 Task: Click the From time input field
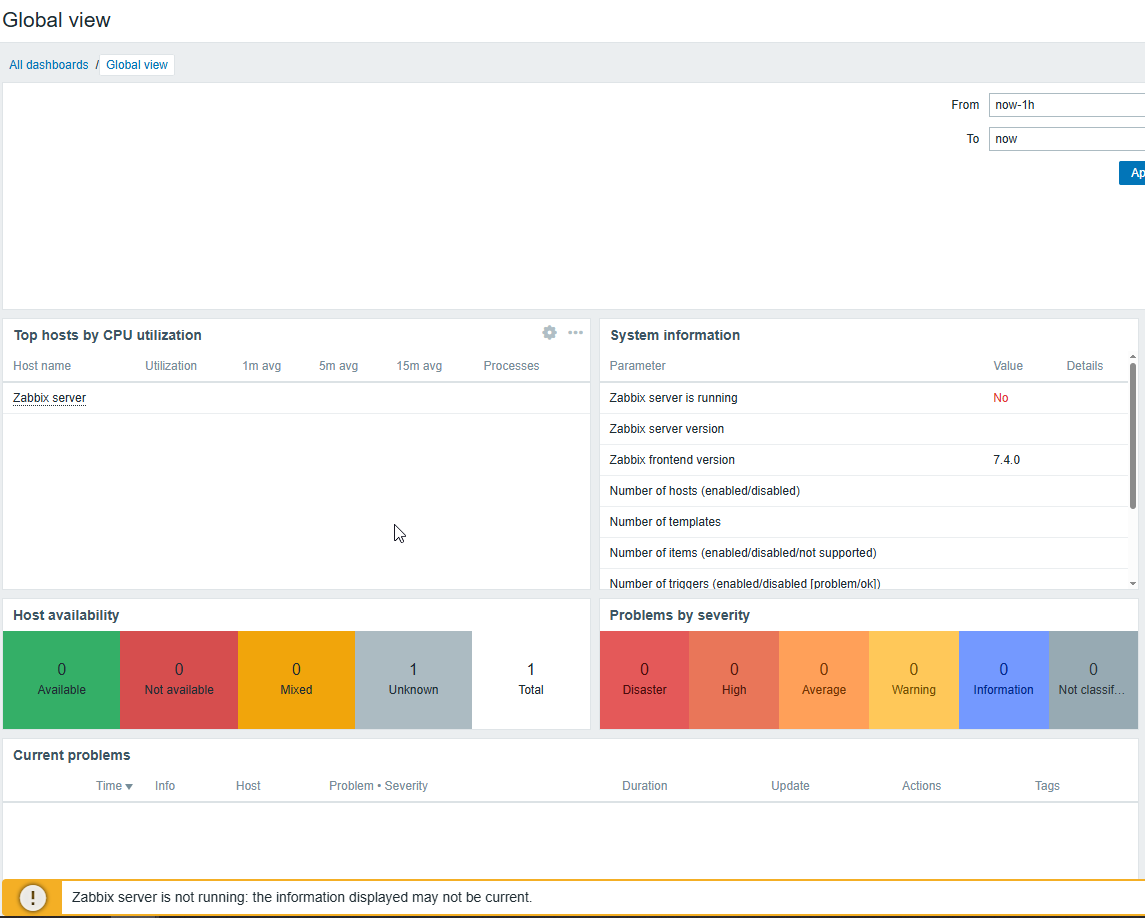1066,105
